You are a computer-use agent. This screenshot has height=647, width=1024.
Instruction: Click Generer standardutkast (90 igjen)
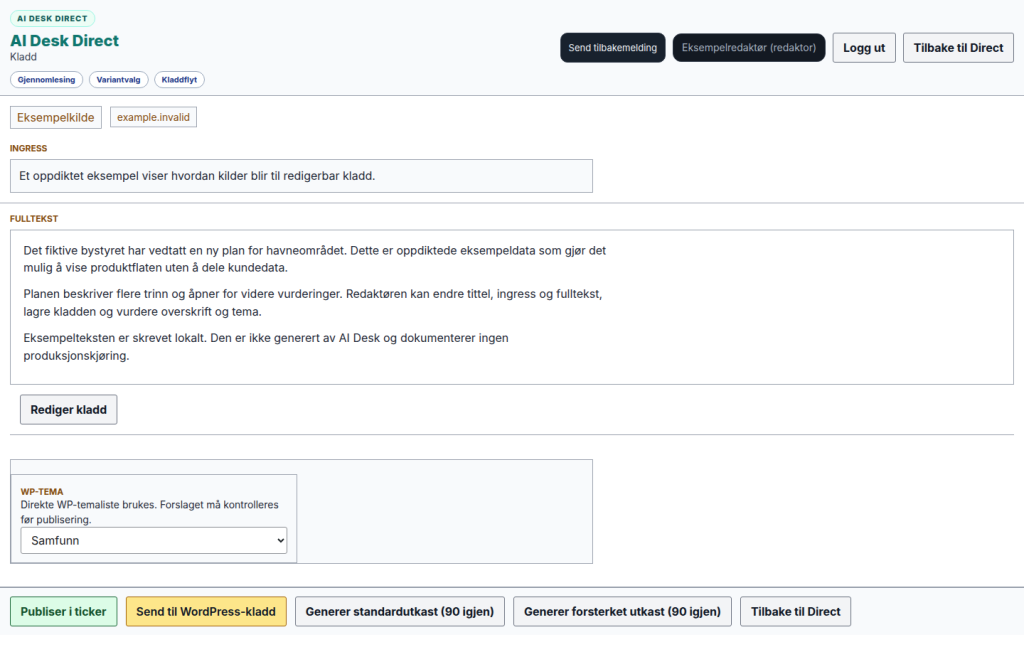tap(400, 612)
